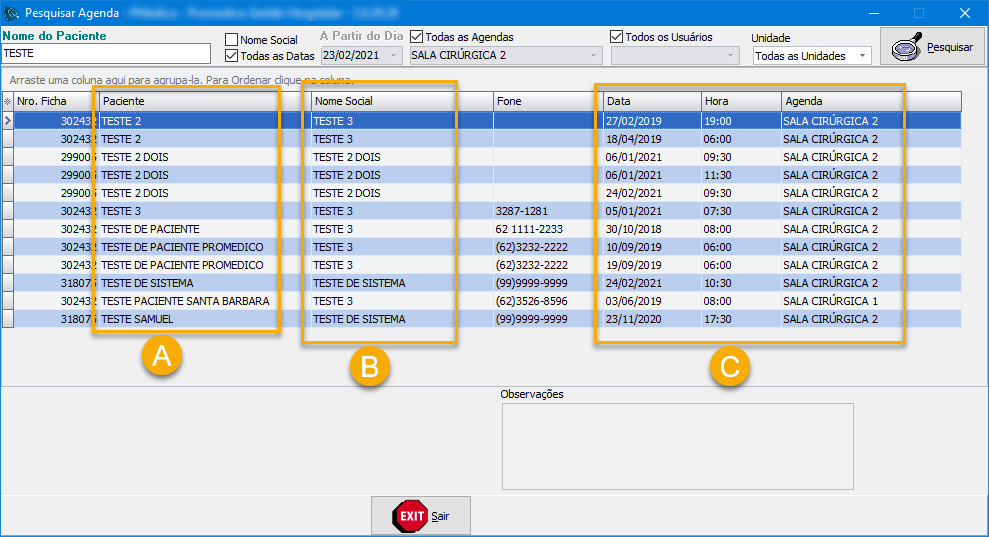The height and width of the screenshot is (537, 989).
Task: Click the asterisk grid corner selector
Action: coord(7,101)
